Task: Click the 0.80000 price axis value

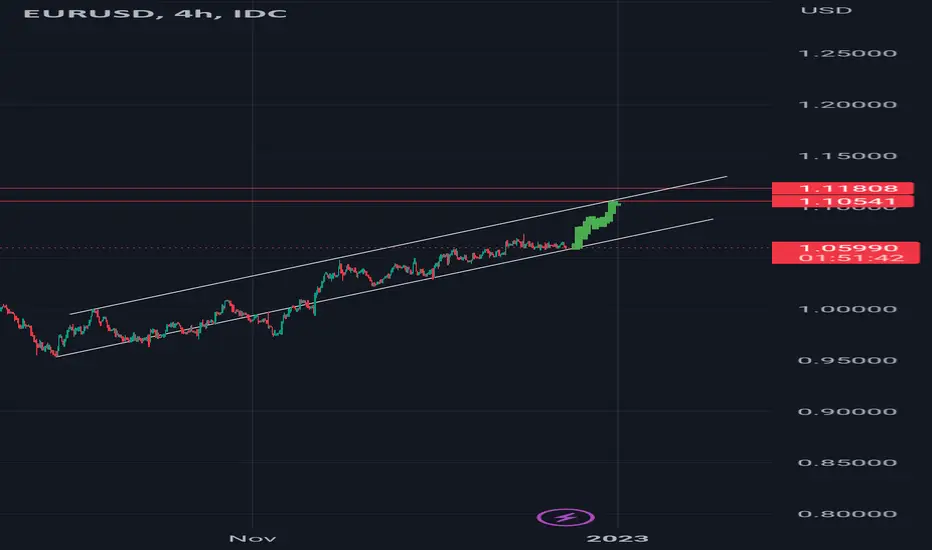Action: tap(848, 514)
